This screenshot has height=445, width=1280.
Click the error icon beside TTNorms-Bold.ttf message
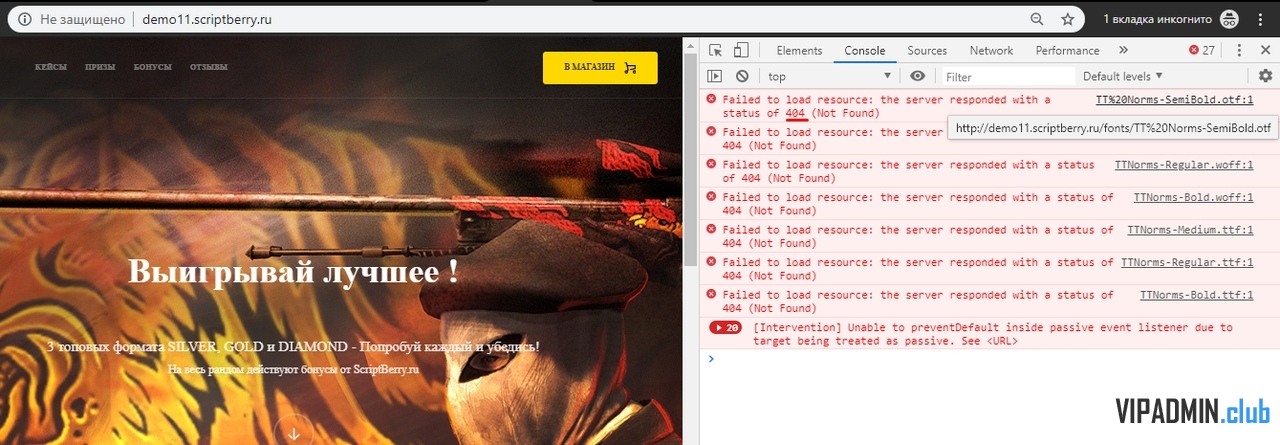pos(712,295)
